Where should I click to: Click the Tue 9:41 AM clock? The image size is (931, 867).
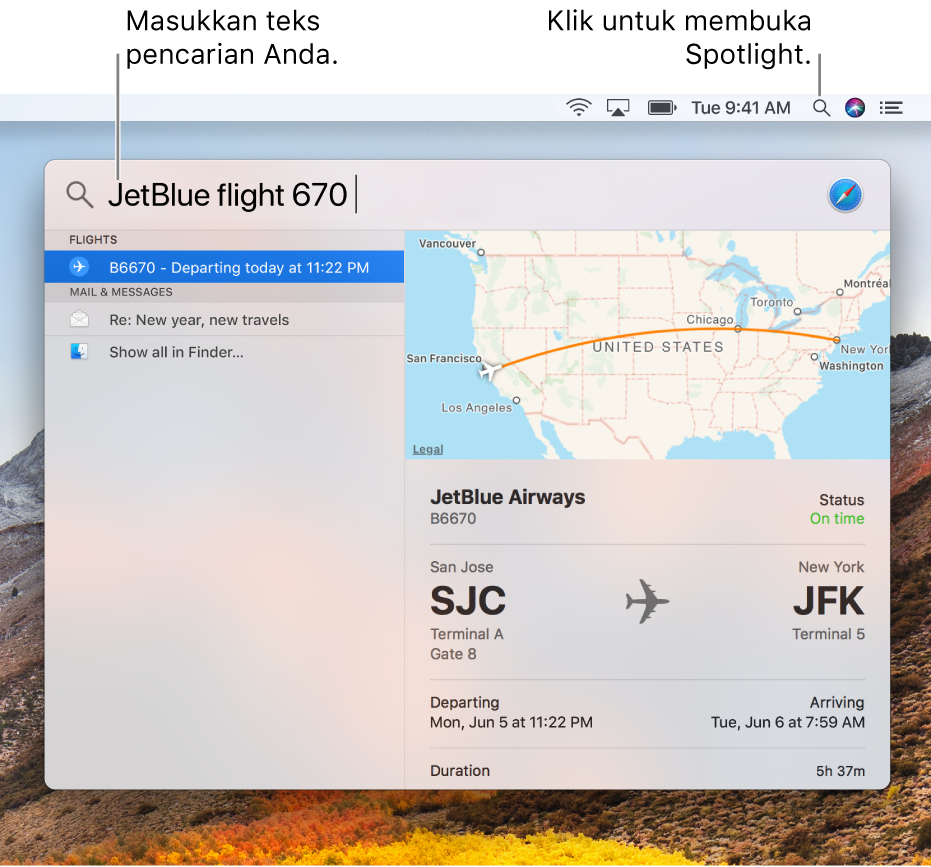(x=740, y=108)
